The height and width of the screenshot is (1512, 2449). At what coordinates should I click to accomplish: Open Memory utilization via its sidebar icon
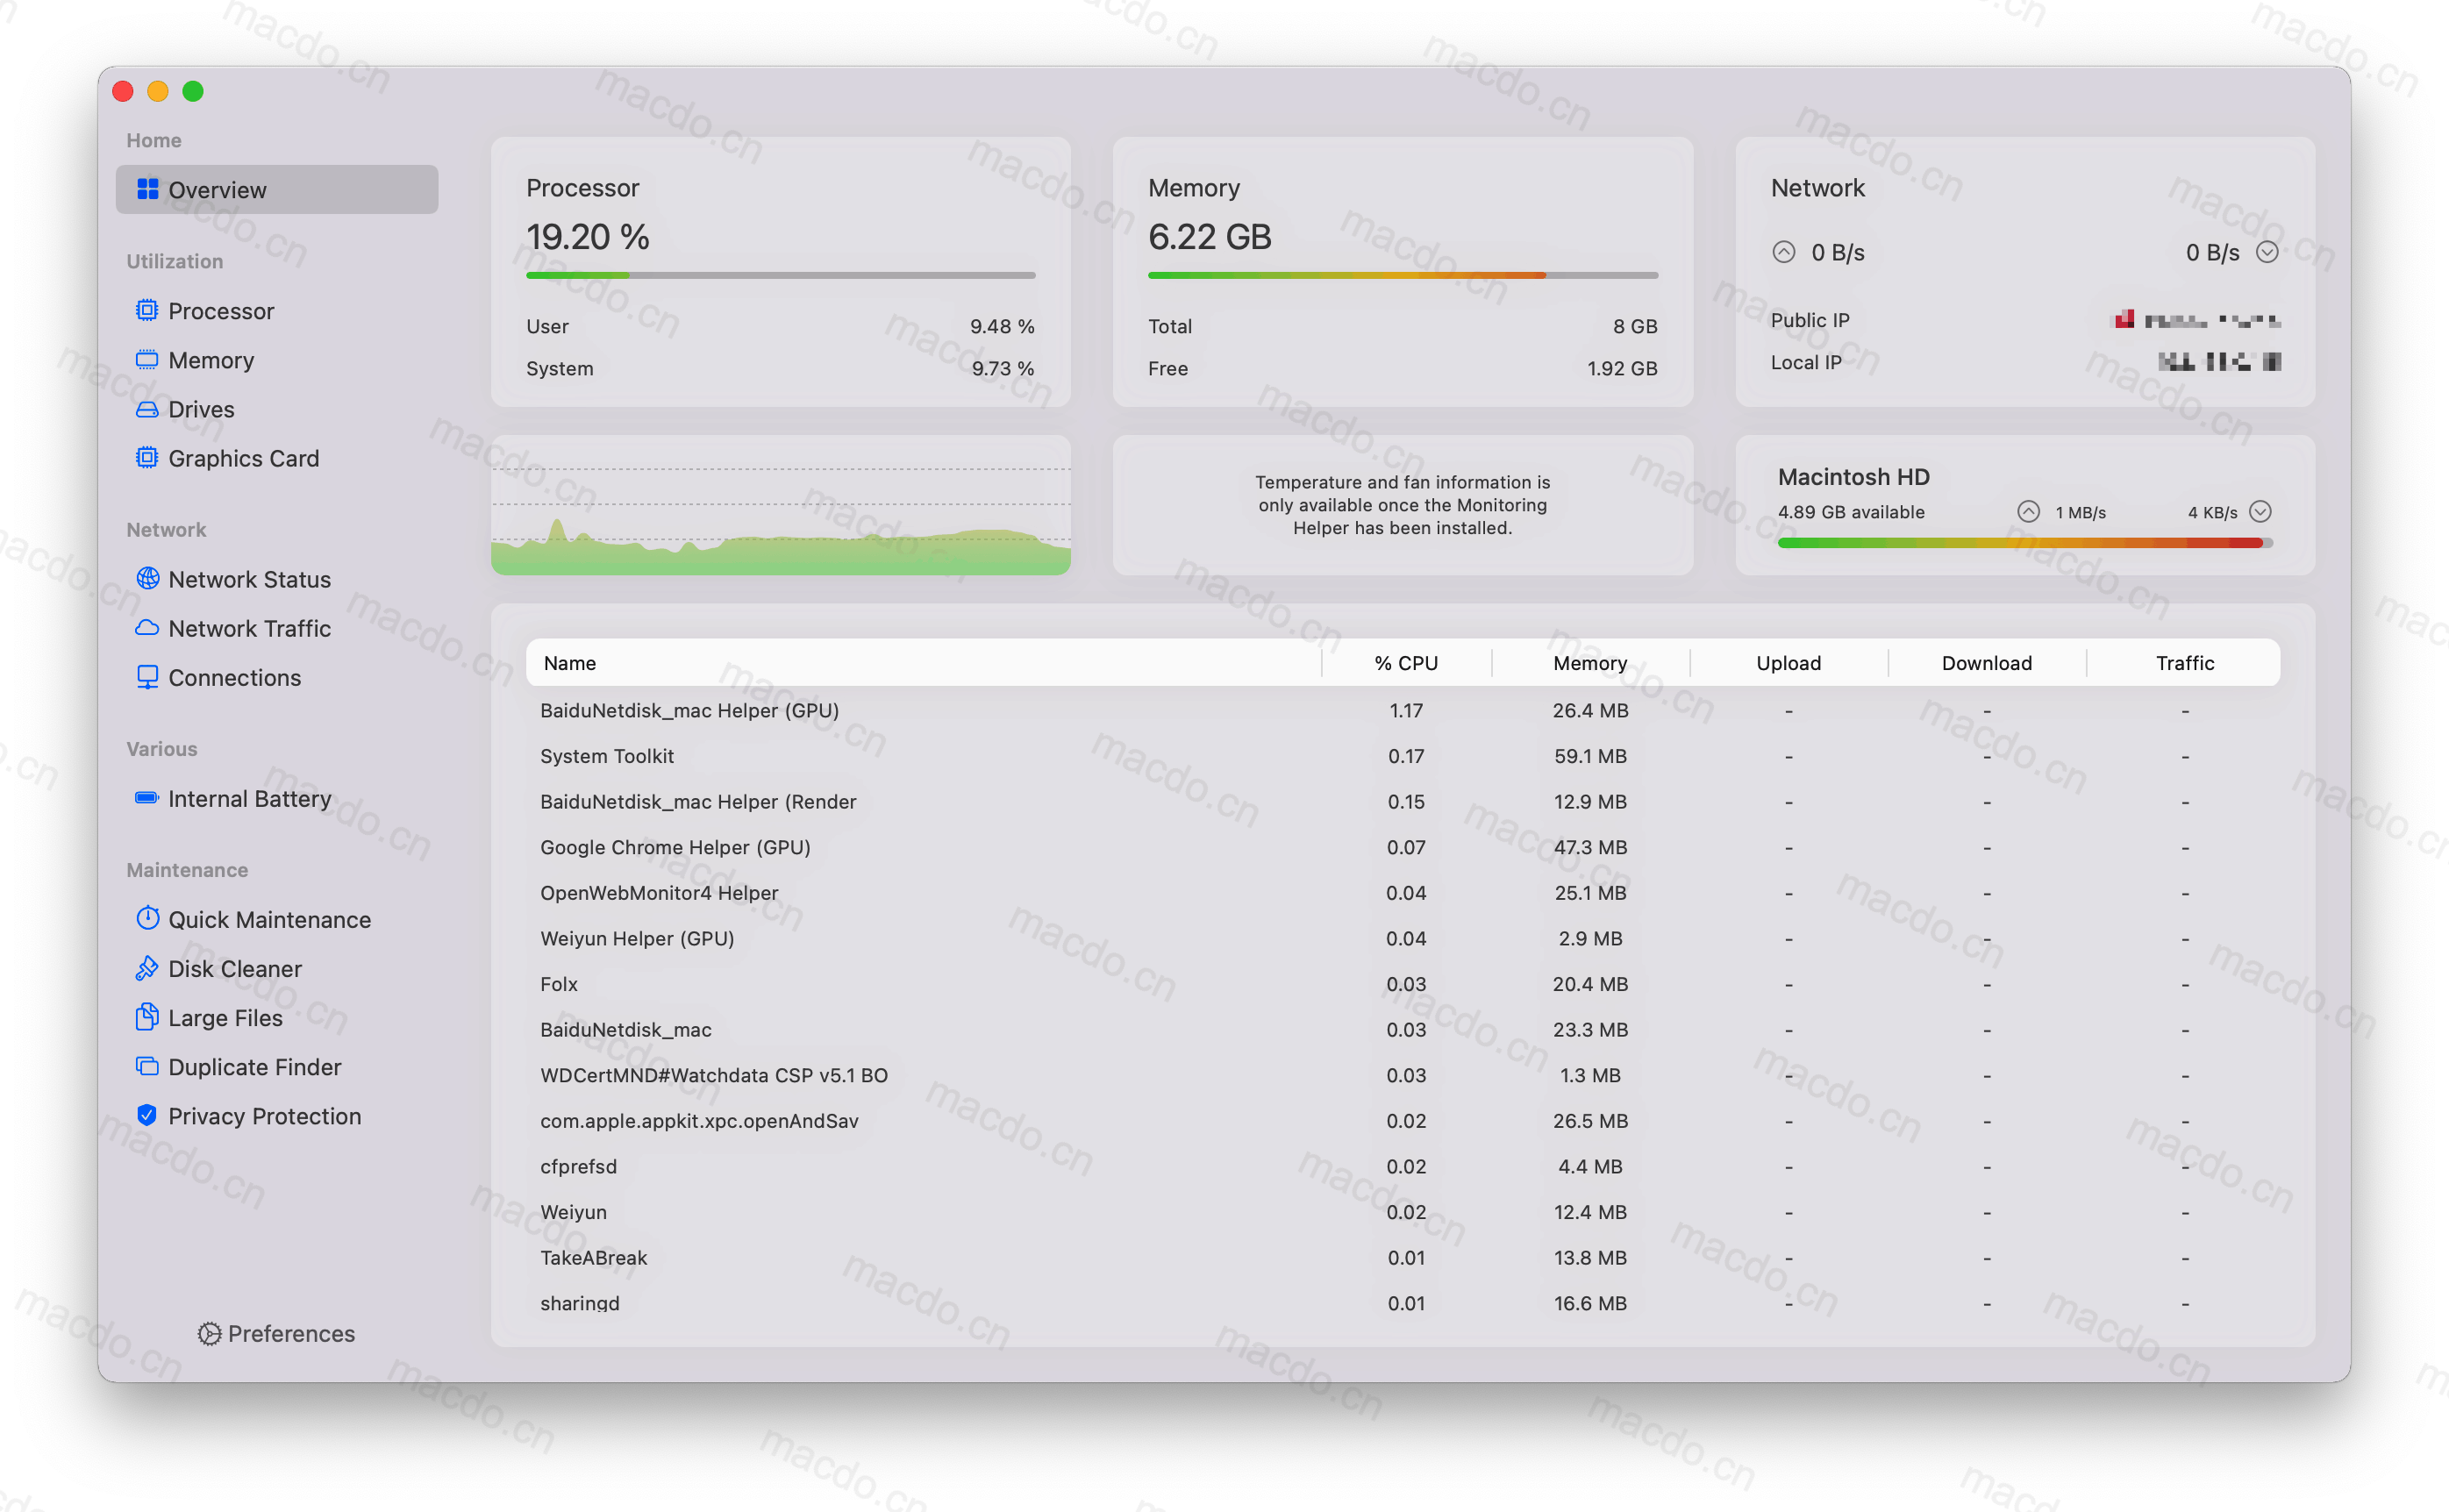pos(148,360)
